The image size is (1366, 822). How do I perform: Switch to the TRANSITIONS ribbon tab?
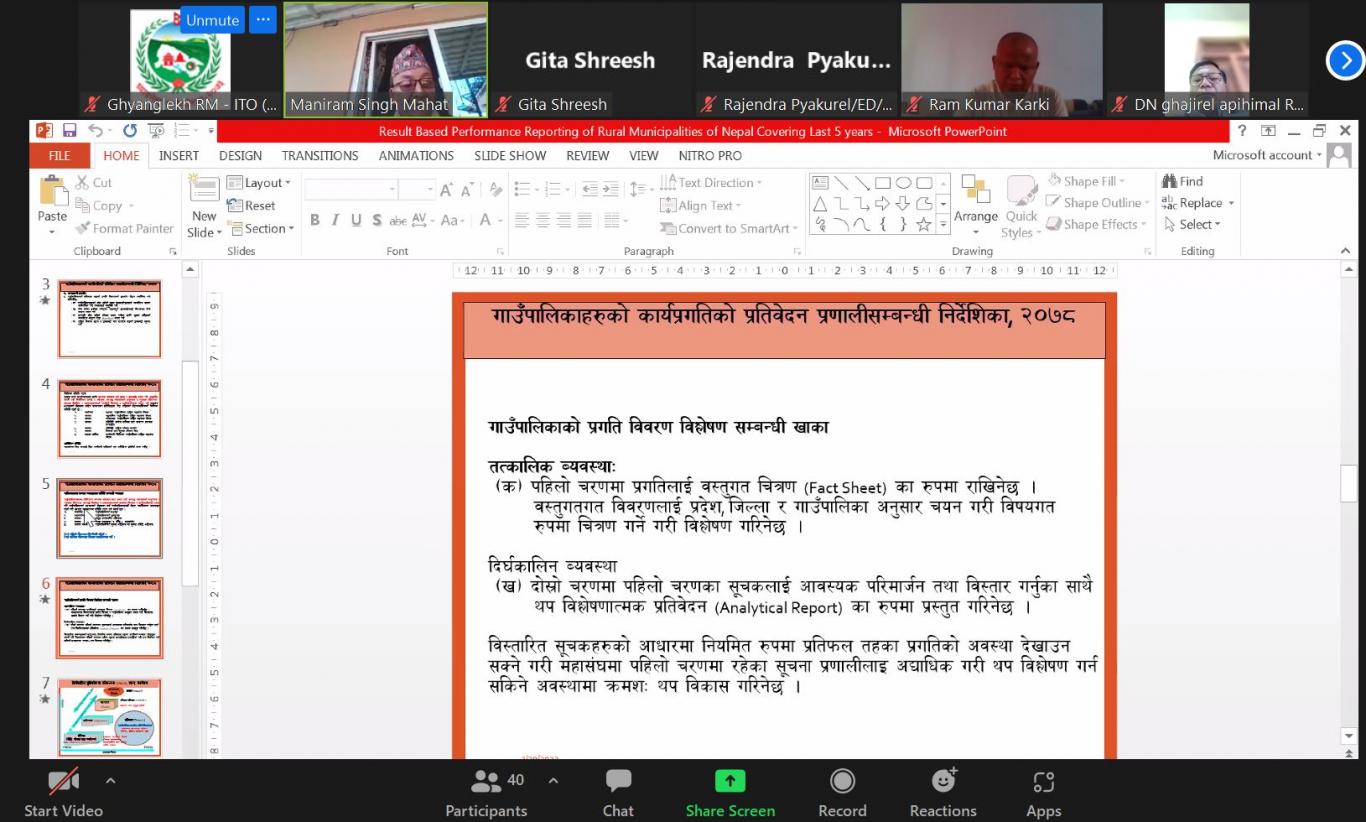tap(320, 156)
